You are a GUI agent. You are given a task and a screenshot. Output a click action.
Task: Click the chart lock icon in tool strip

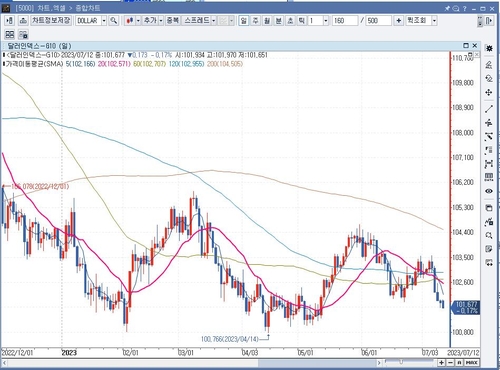click(489, 222)
